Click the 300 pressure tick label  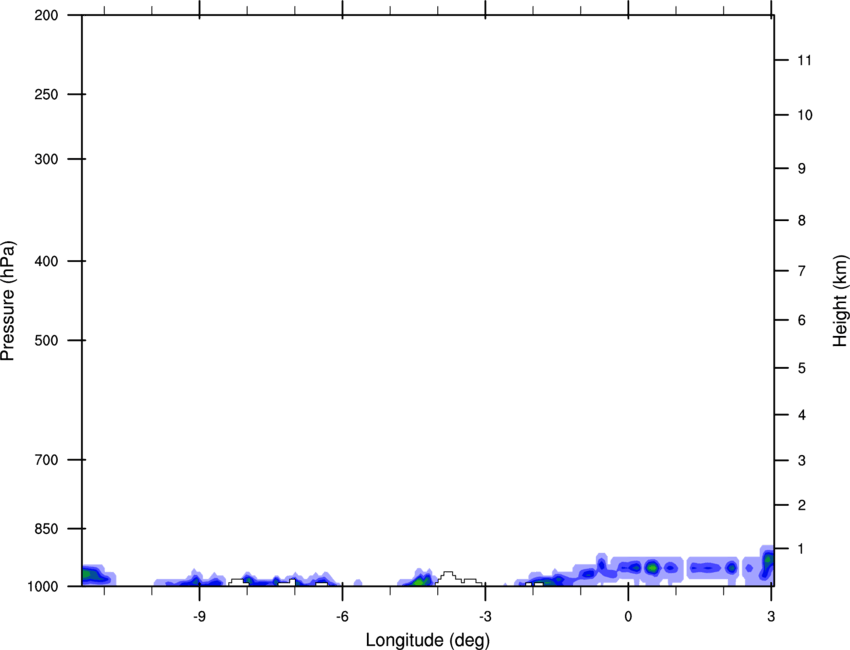(x=46, y=159)
